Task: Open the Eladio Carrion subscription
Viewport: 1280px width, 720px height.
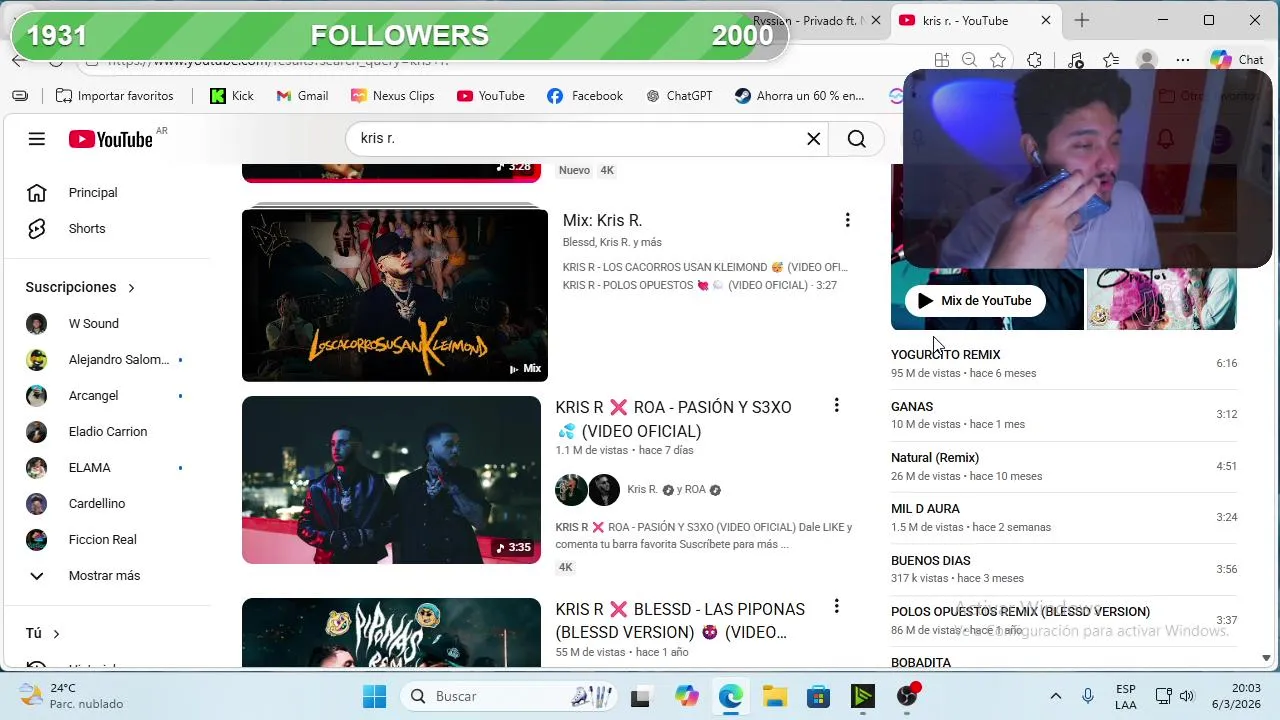Action: [x=108, y=432]
